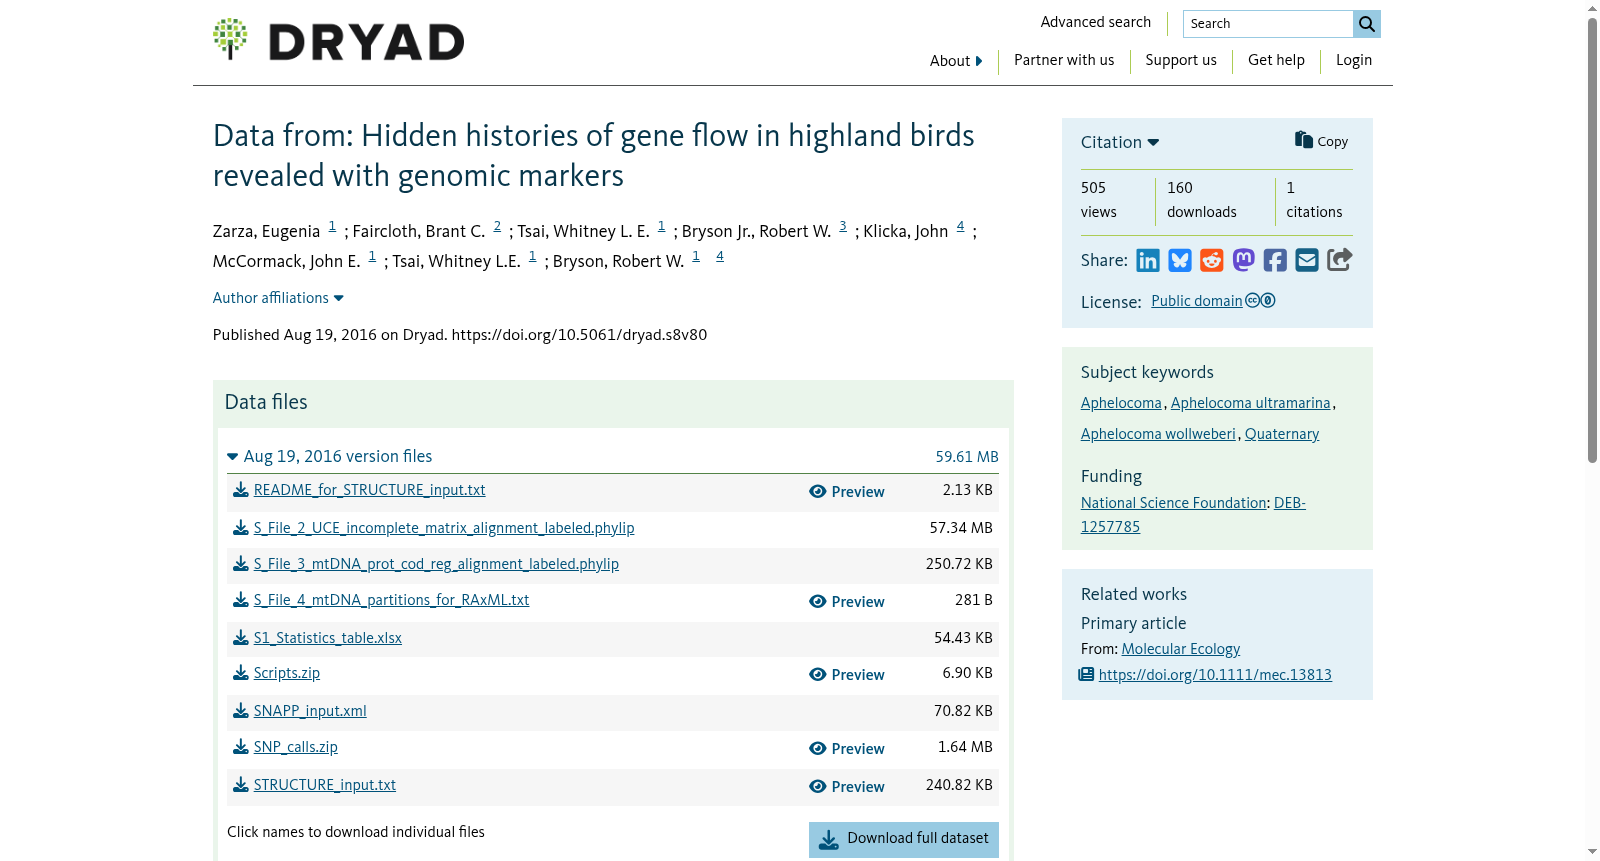Click download icon for S_File_3_mtDNA phylip file
Viewport: 1600px width, 861px height.
(x=241, y=564)
